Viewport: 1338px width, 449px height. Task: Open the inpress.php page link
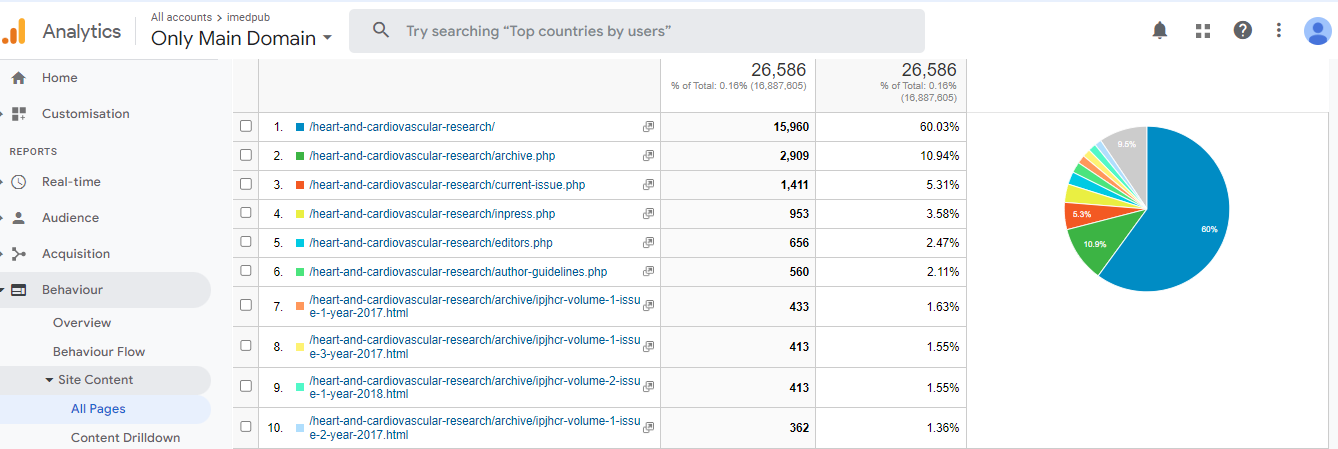point(432,214)
